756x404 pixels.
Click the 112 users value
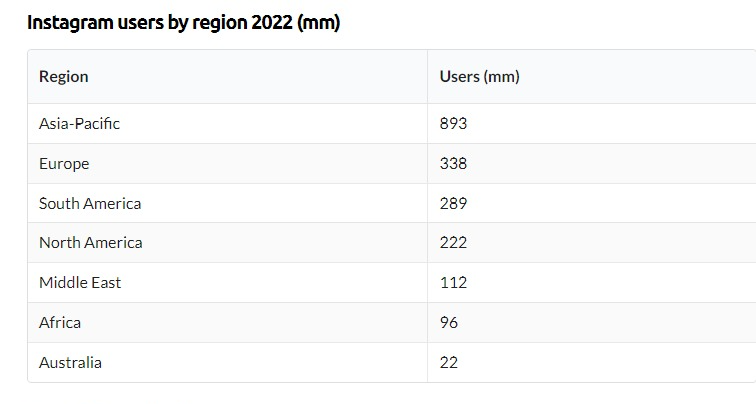tap(453, 282)
